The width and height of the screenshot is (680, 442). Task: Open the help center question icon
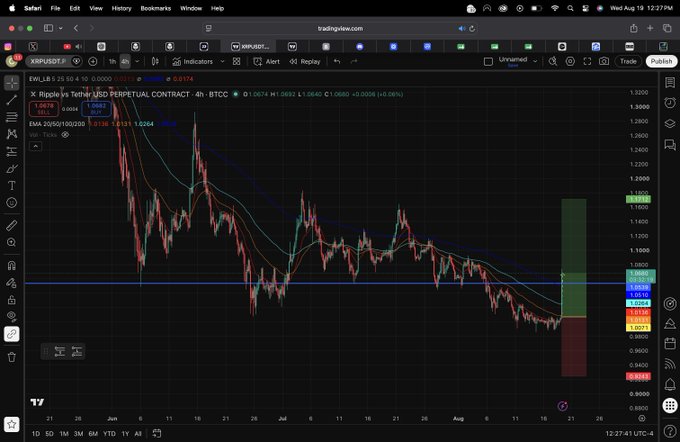click(x=670, y=430)
